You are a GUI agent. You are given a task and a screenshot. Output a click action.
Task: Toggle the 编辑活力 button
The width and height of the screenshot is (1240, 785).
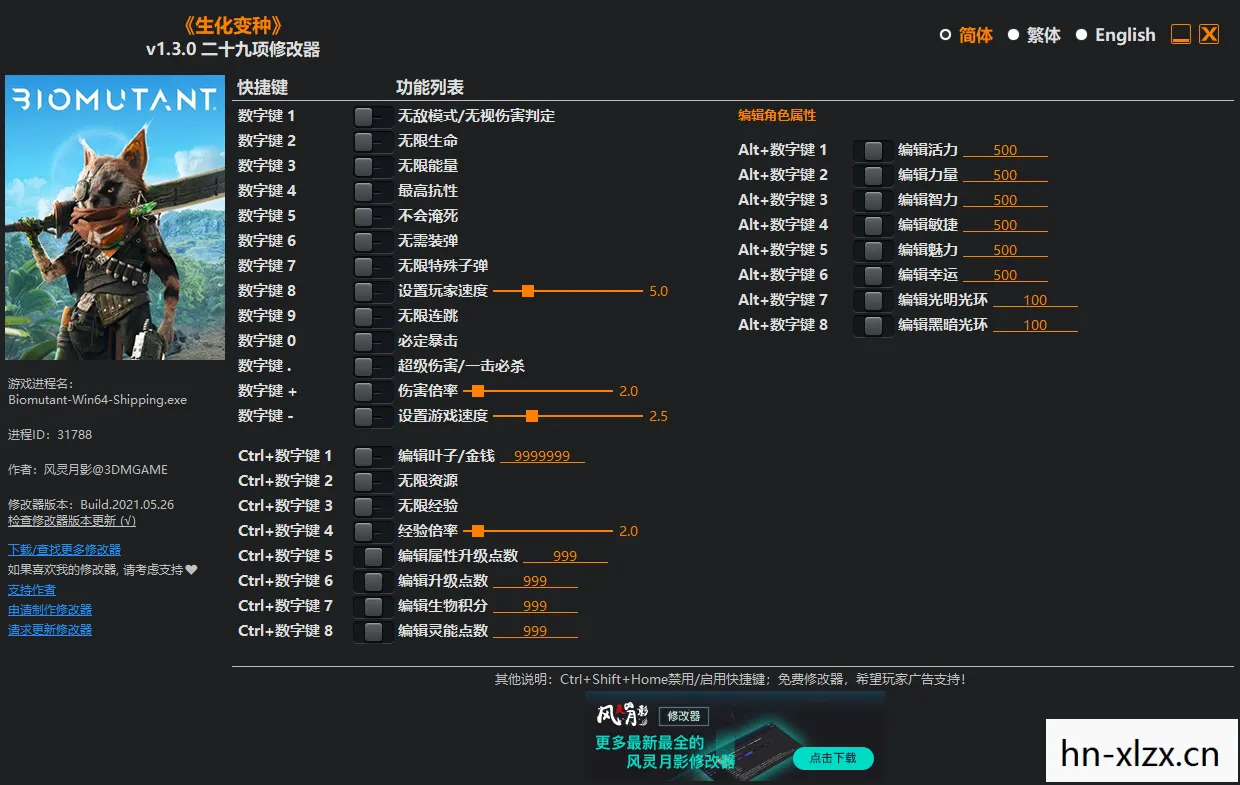tap(873, 150)
